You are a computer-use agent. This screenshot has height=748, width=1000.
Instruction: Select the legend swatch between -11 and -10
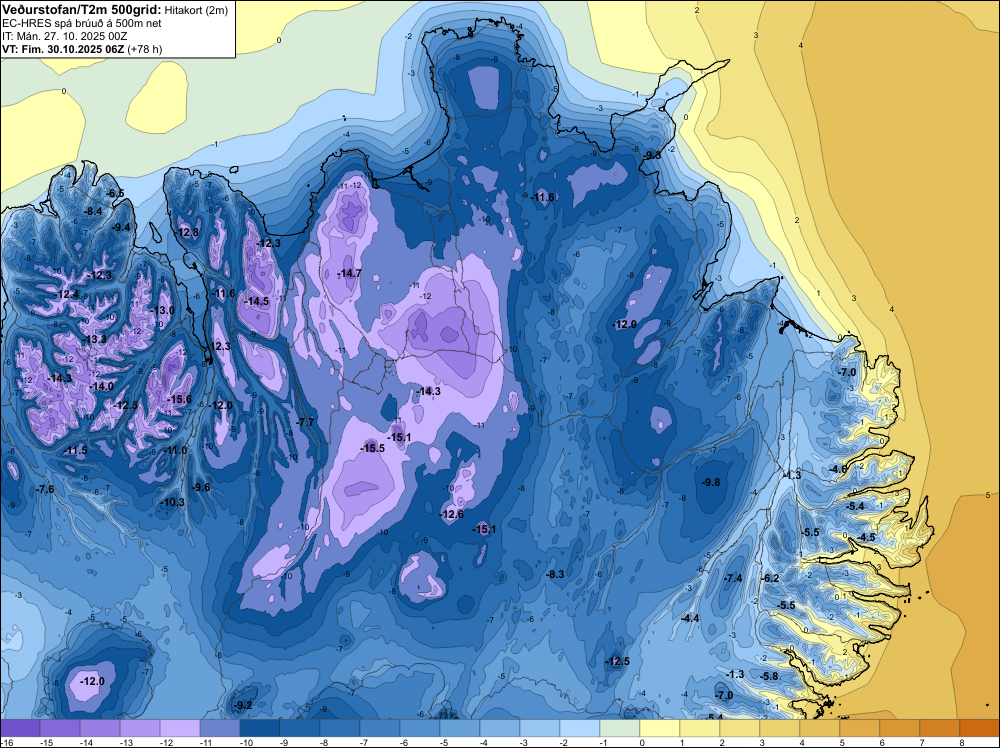pyautogui.click(x=220, y=728)
